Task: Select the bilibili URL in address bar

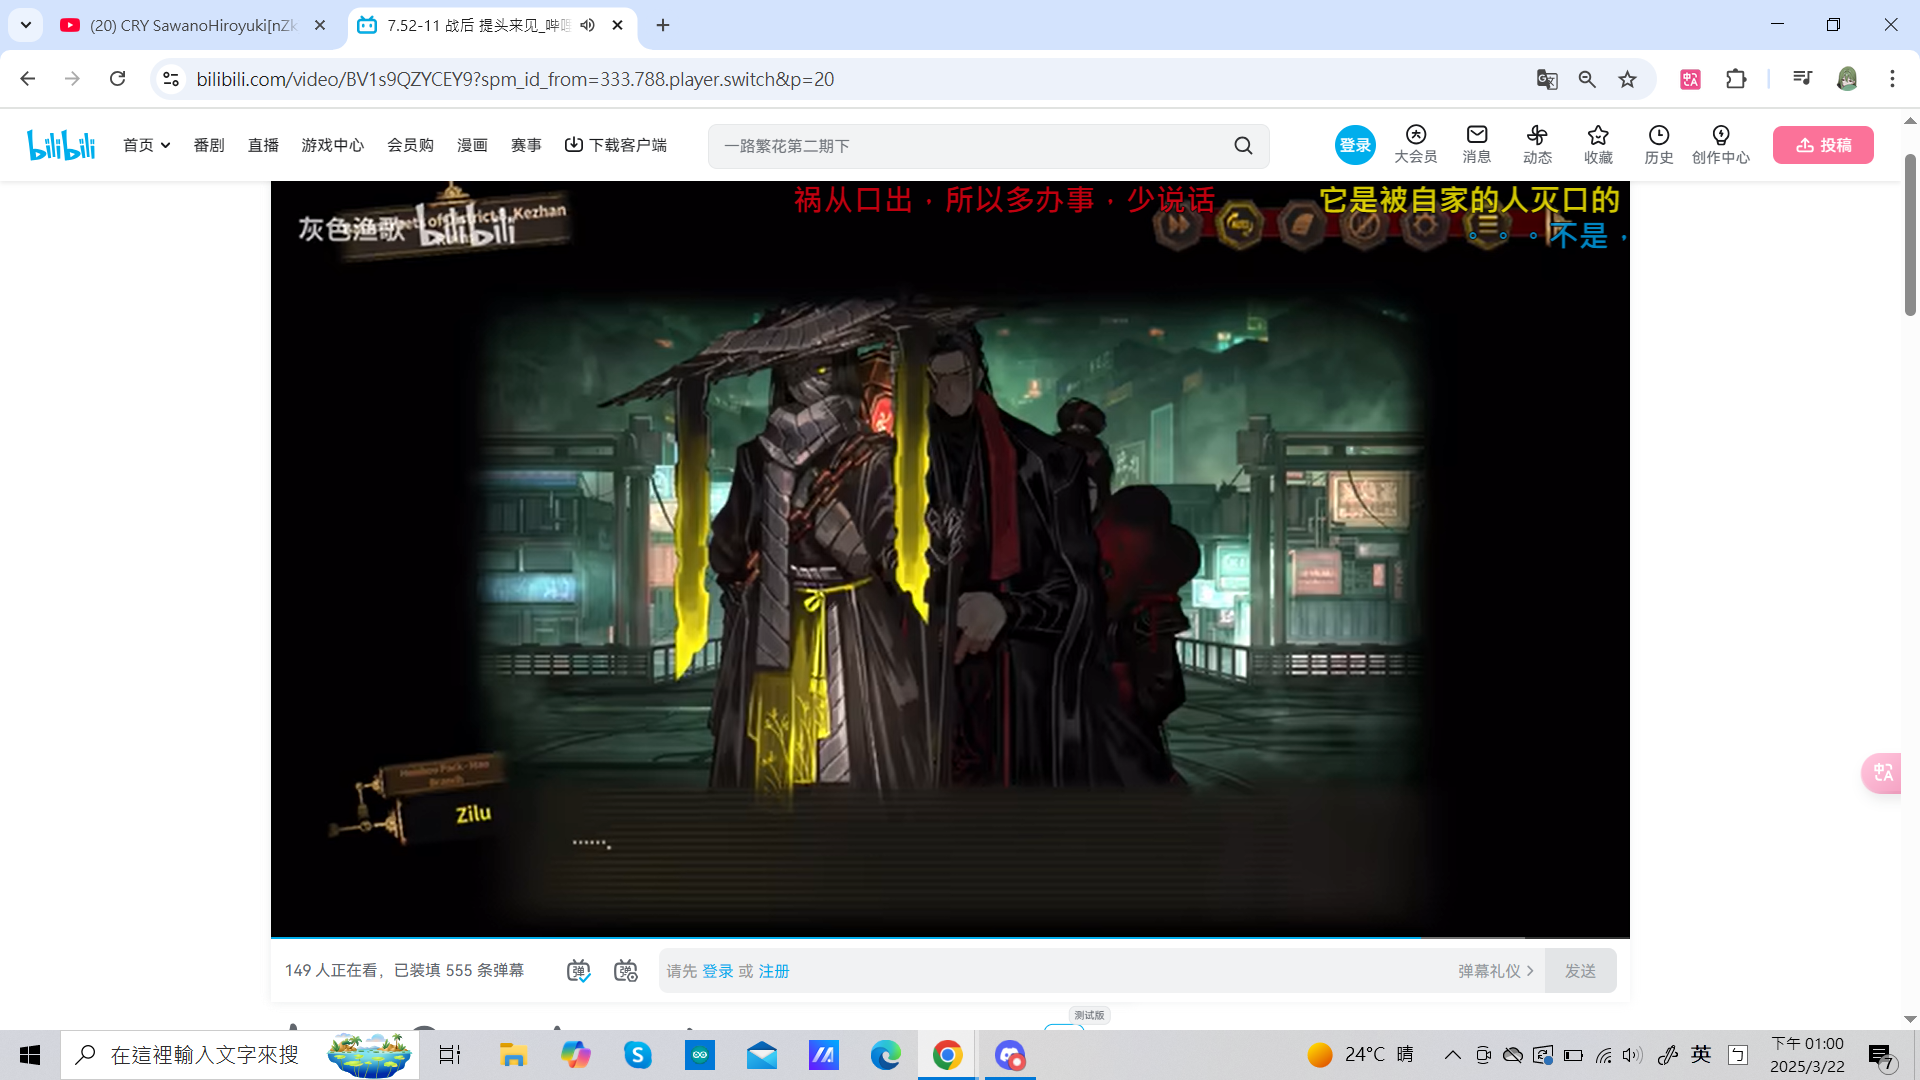Action: point(515,79)
